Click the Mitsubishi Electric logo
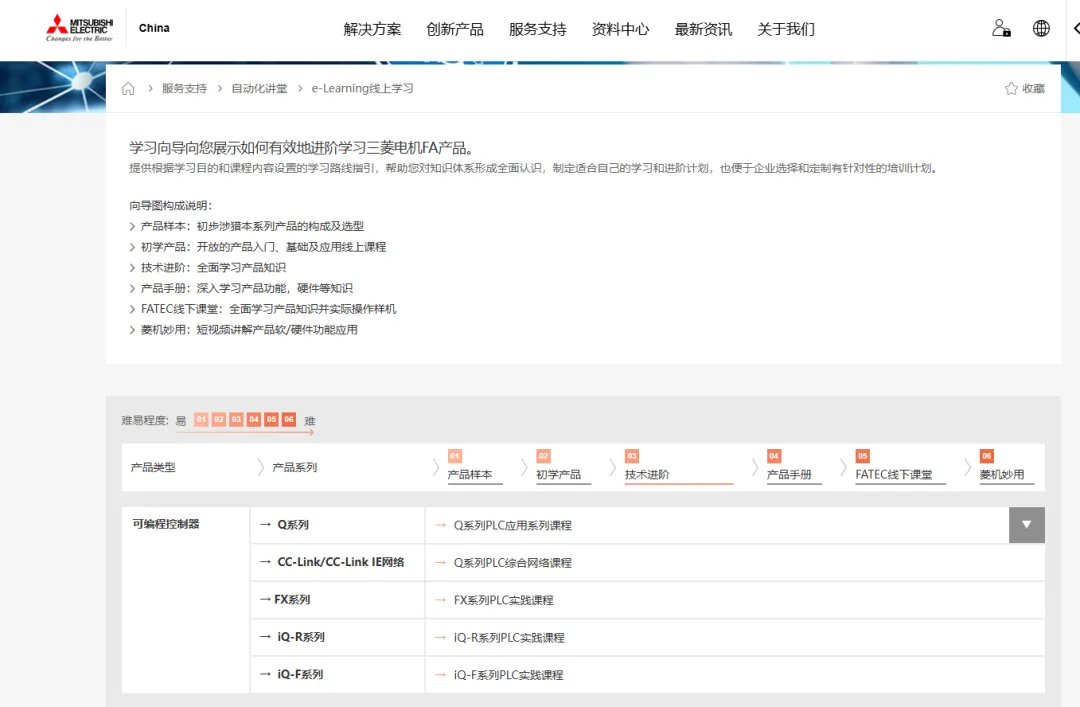 click(x=79, y=28)
